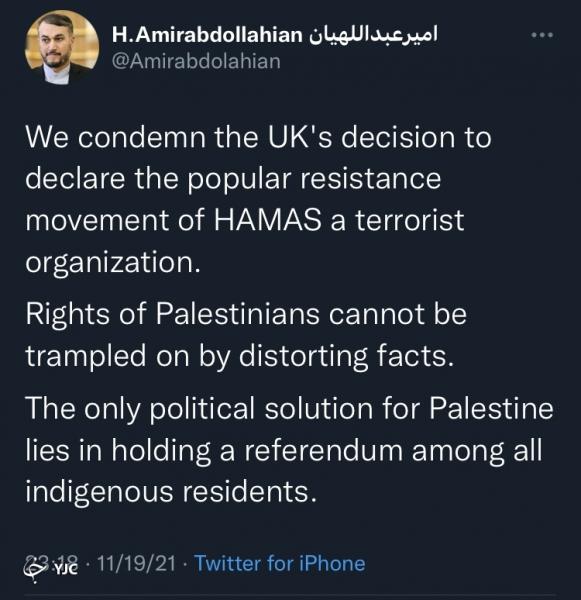This screenshot has width=581, height=600.
Task: Click the word HAMAS in tweet
Action: 268,220
